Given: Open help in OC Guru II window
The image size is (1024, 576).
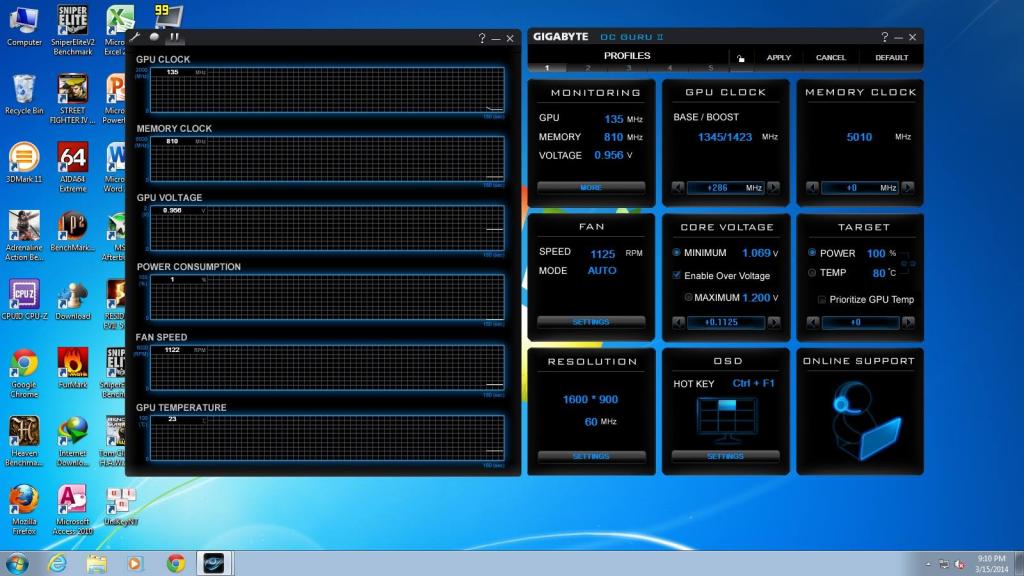Looking at the screenshot, I should (884, 37).
